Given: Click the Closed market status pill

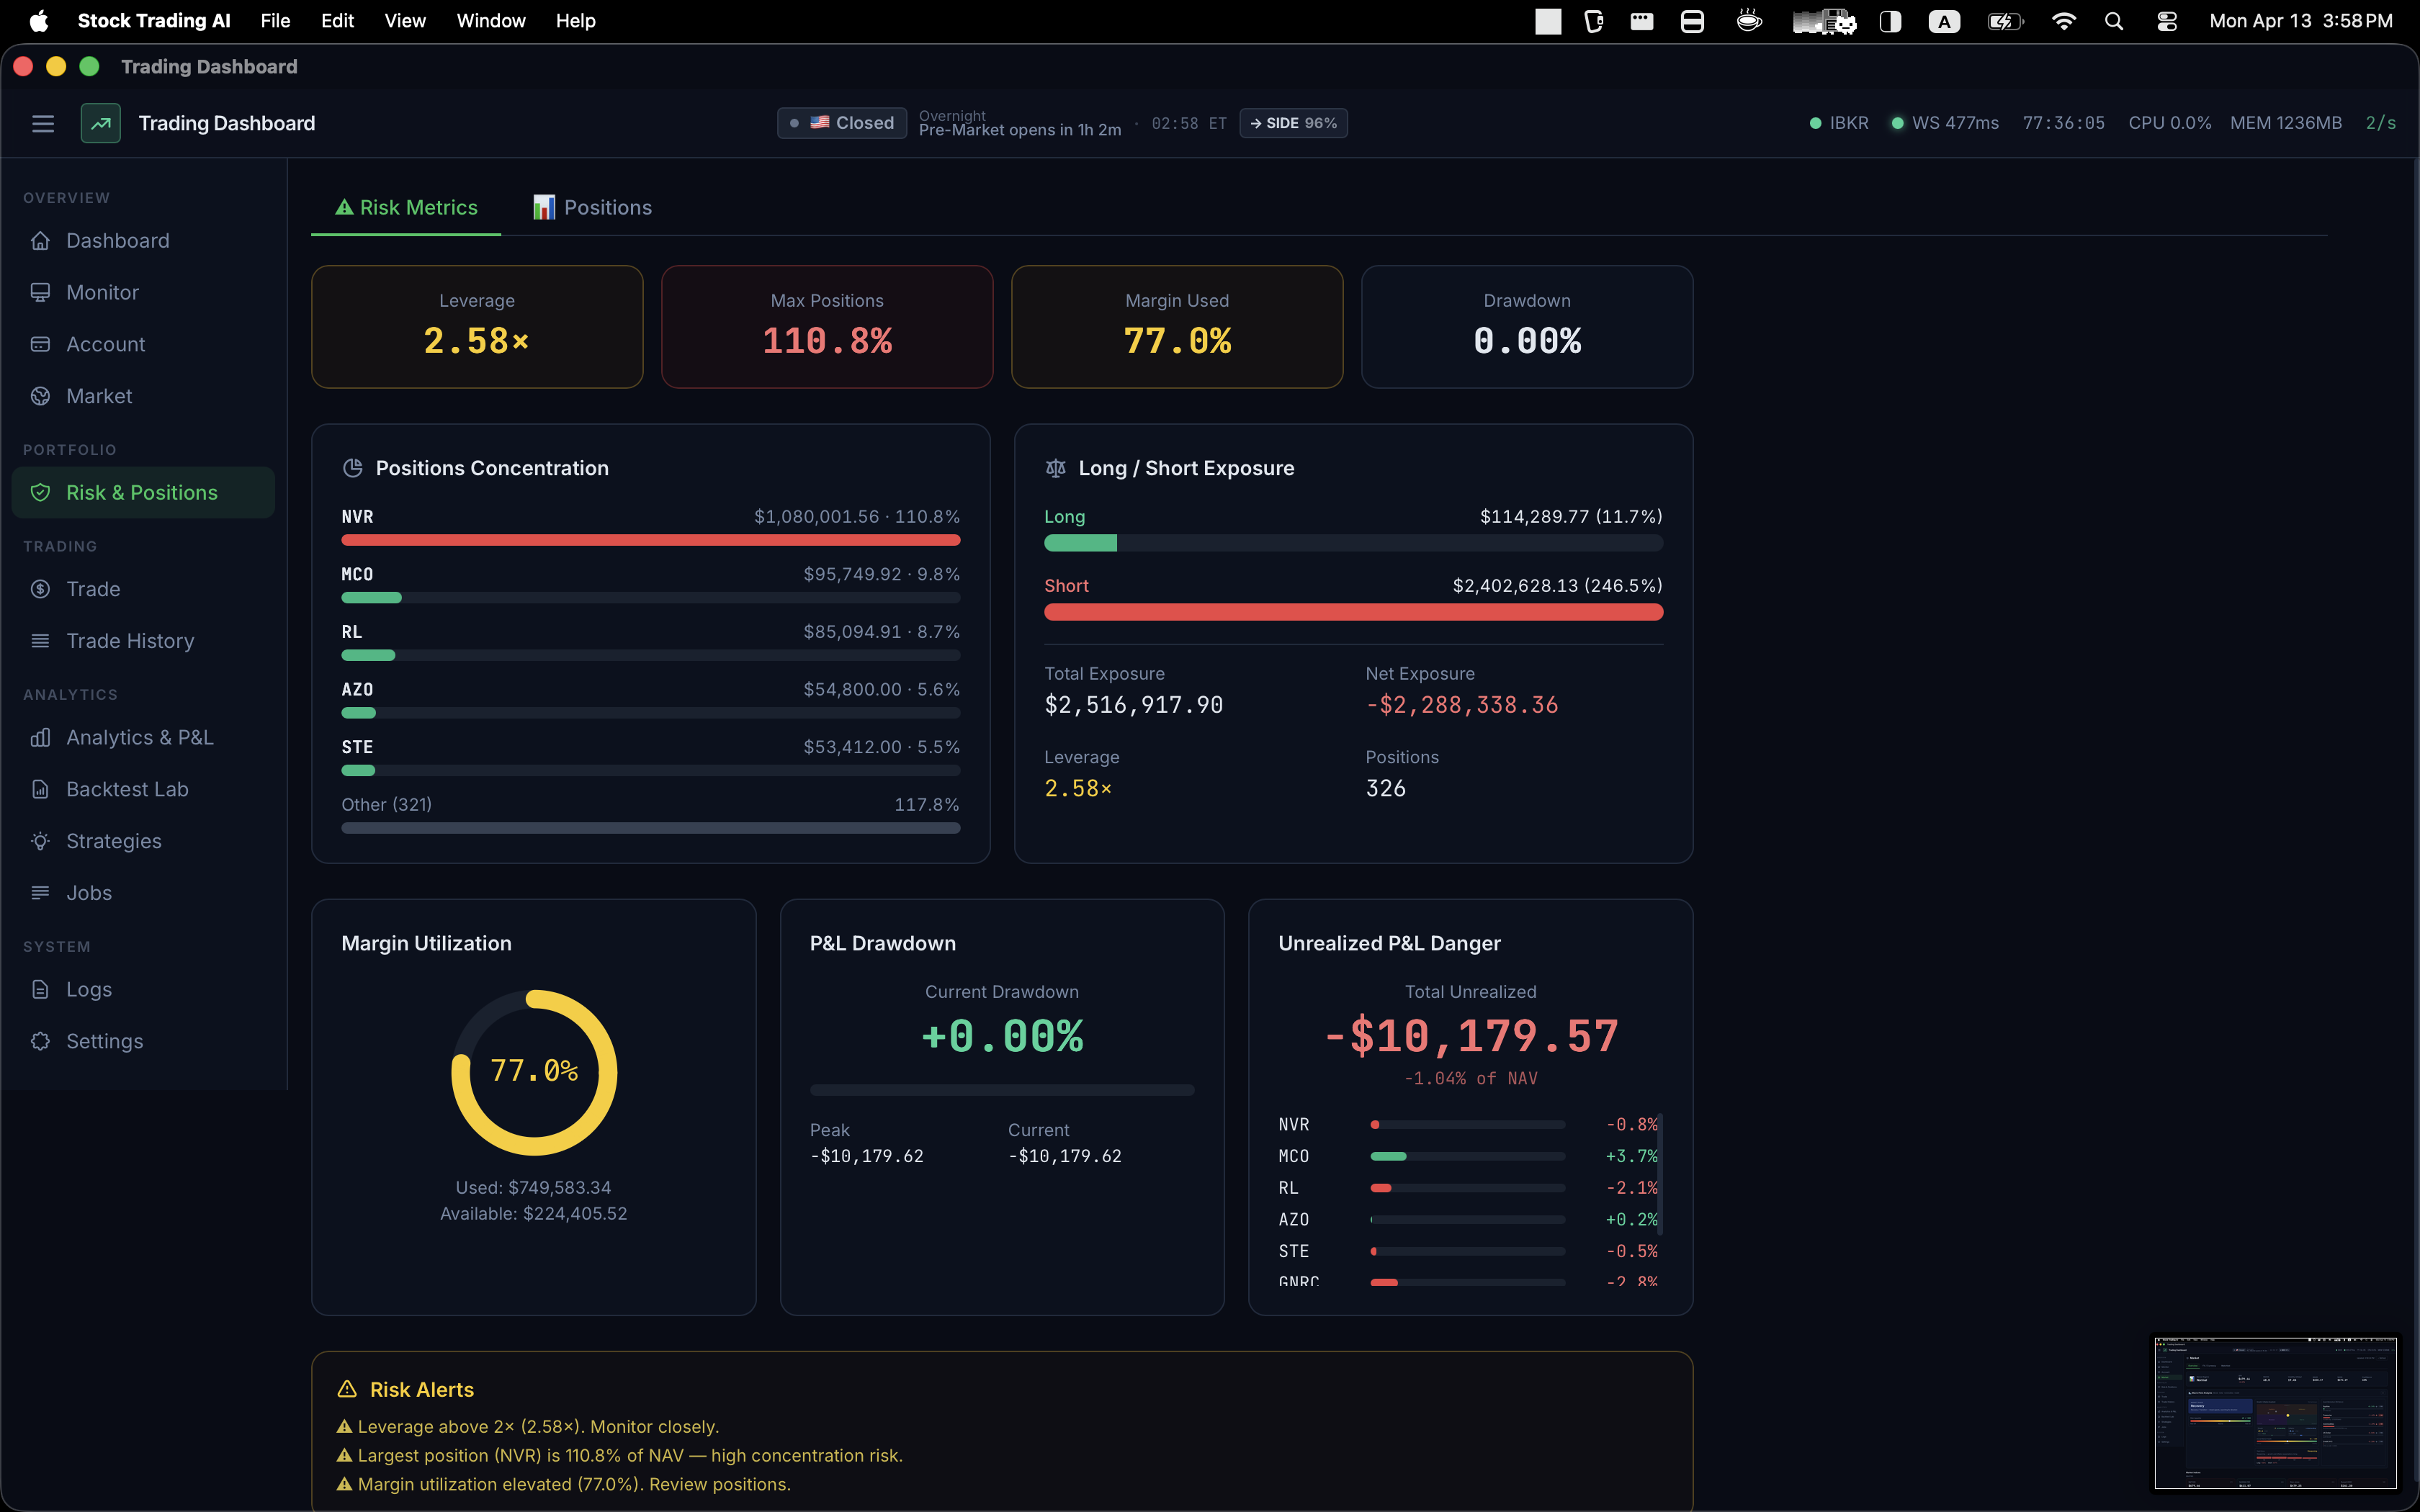Looking at the screenshot, I should click(x=841, y=122).
